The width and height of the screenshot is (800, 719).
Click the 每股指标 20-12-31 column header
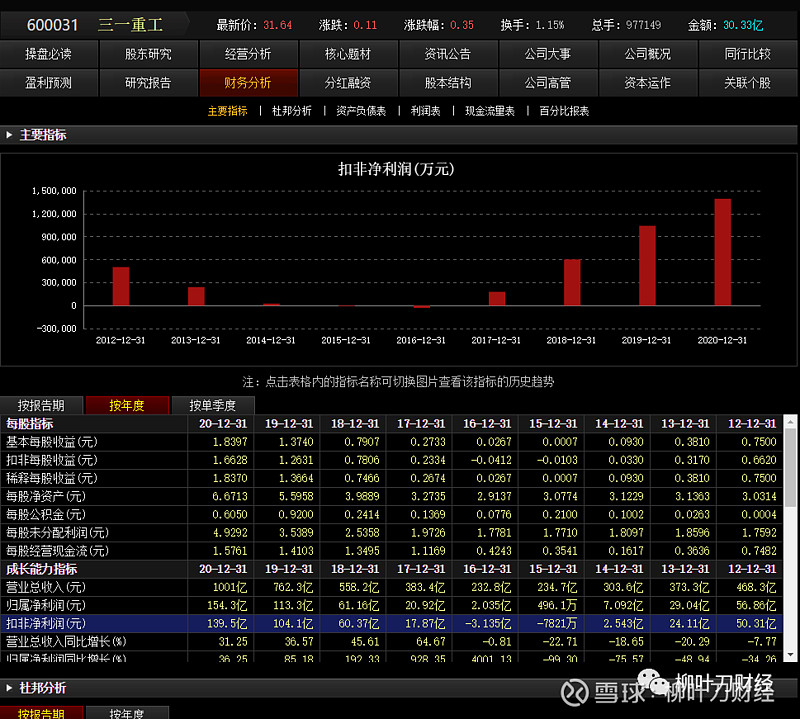point(223,424)
